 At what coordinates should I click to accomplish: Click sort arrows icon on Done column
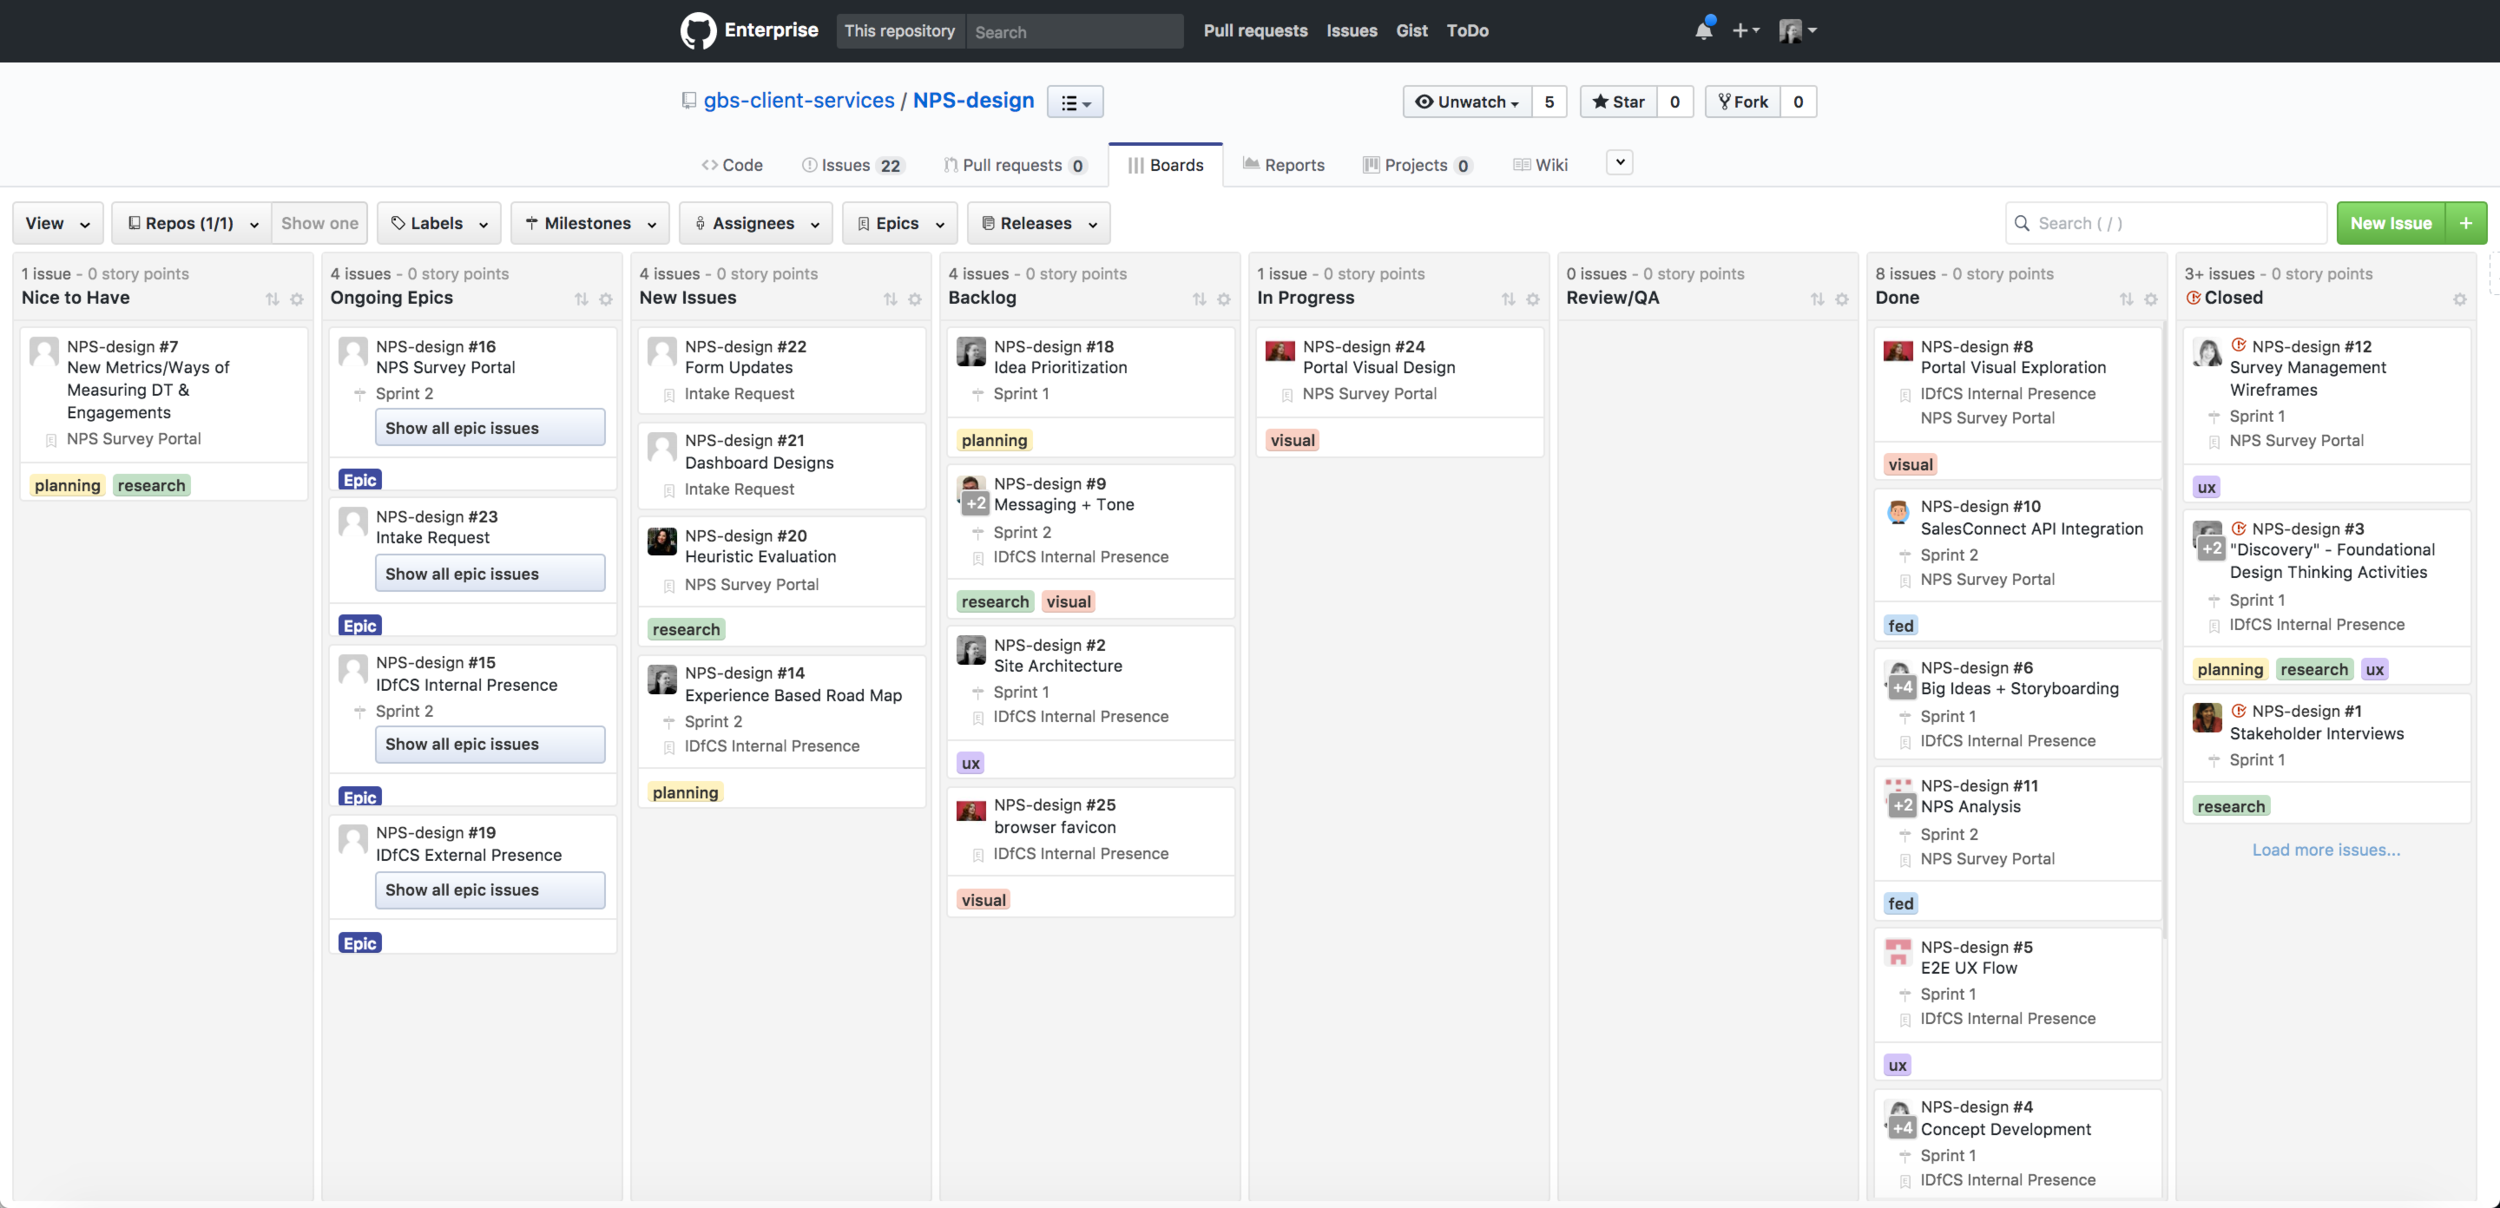2126,299
